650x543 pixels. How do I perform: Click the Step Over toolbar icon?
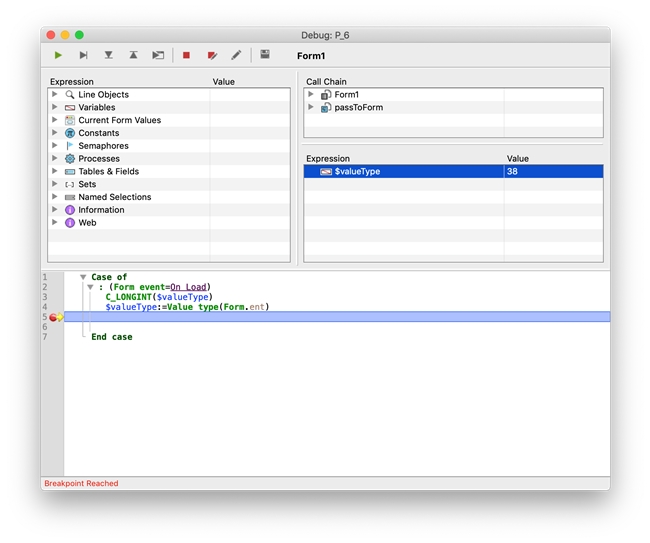(x=83, y=55)
